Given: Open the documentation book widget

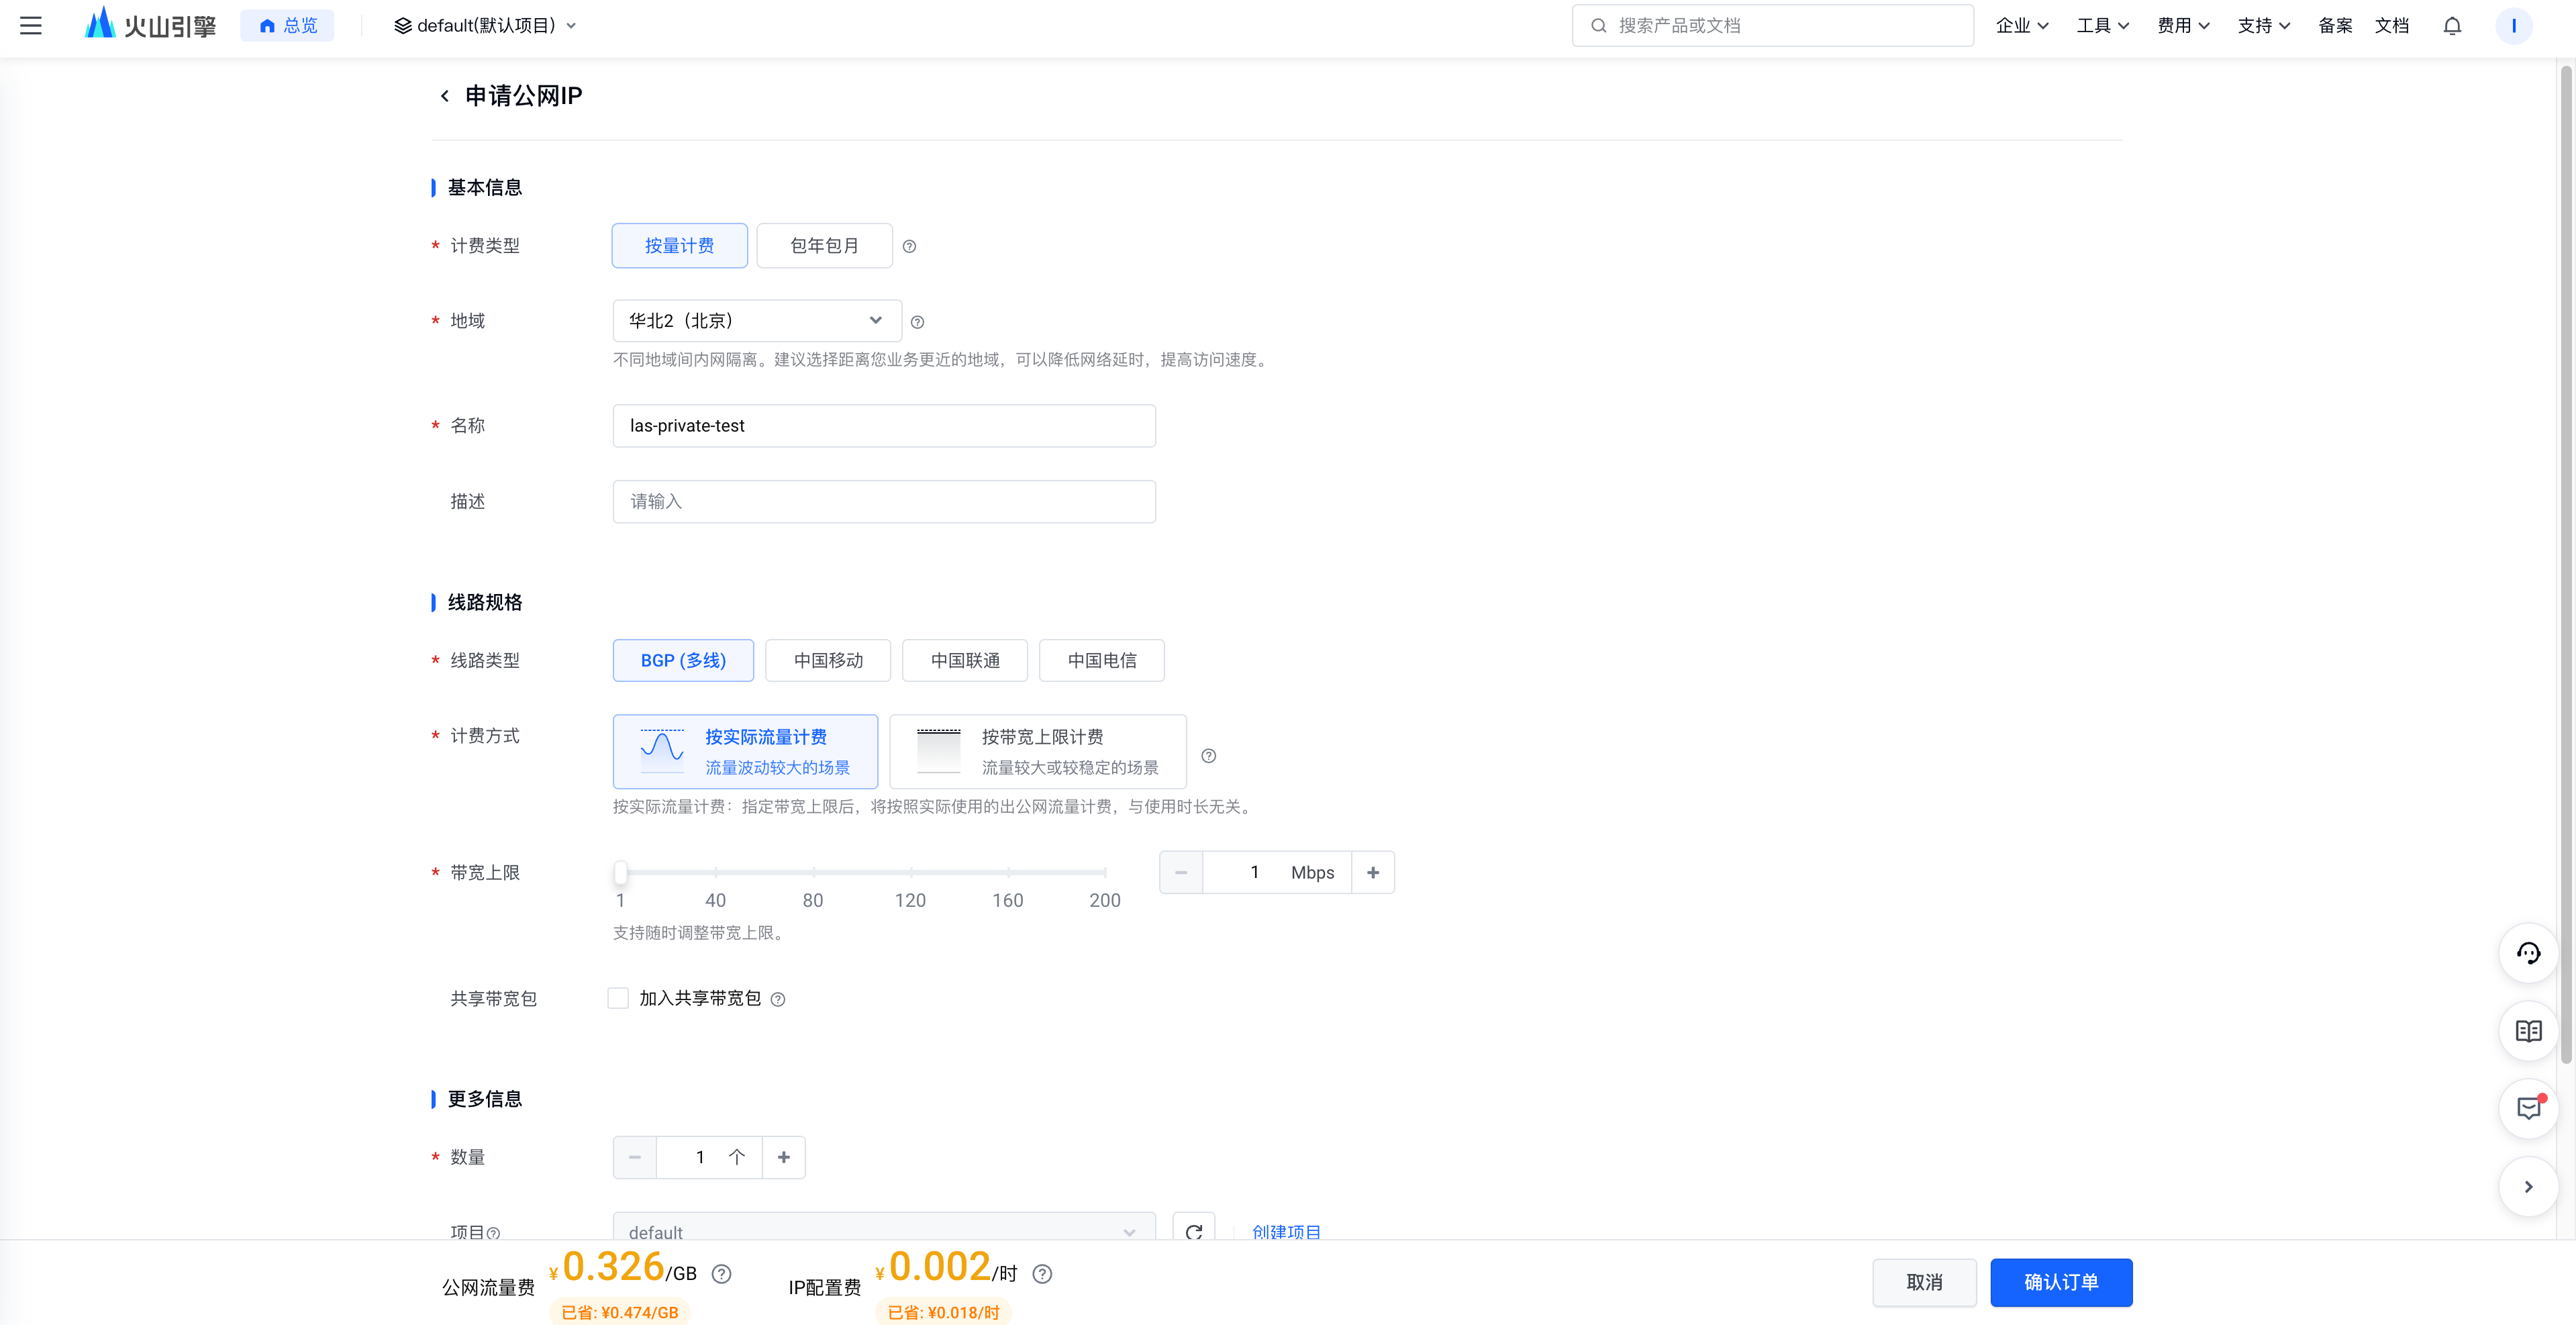Looking at the screenshot, I should click(x=2528, y=1031).
